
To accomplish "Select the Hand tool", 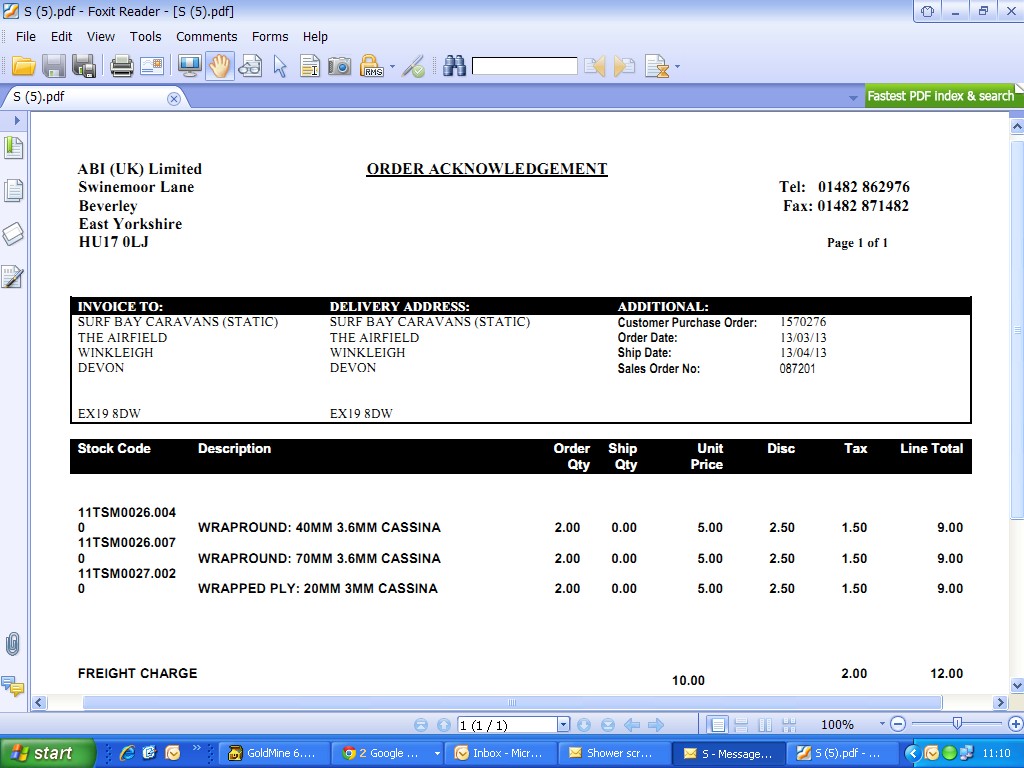I will click(x=220, y=67).
